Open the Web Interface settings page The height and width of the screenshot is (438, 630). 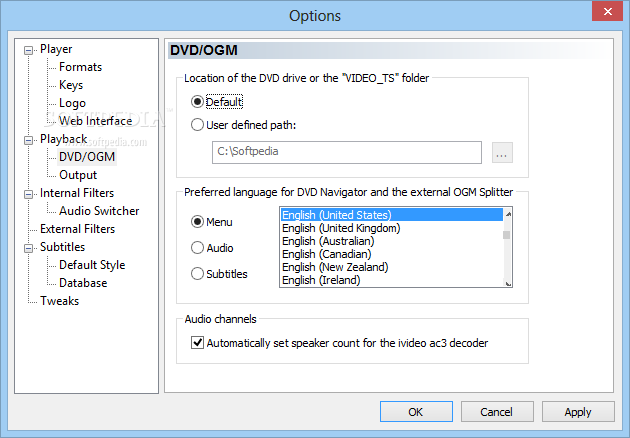click(x=96, y=121)
